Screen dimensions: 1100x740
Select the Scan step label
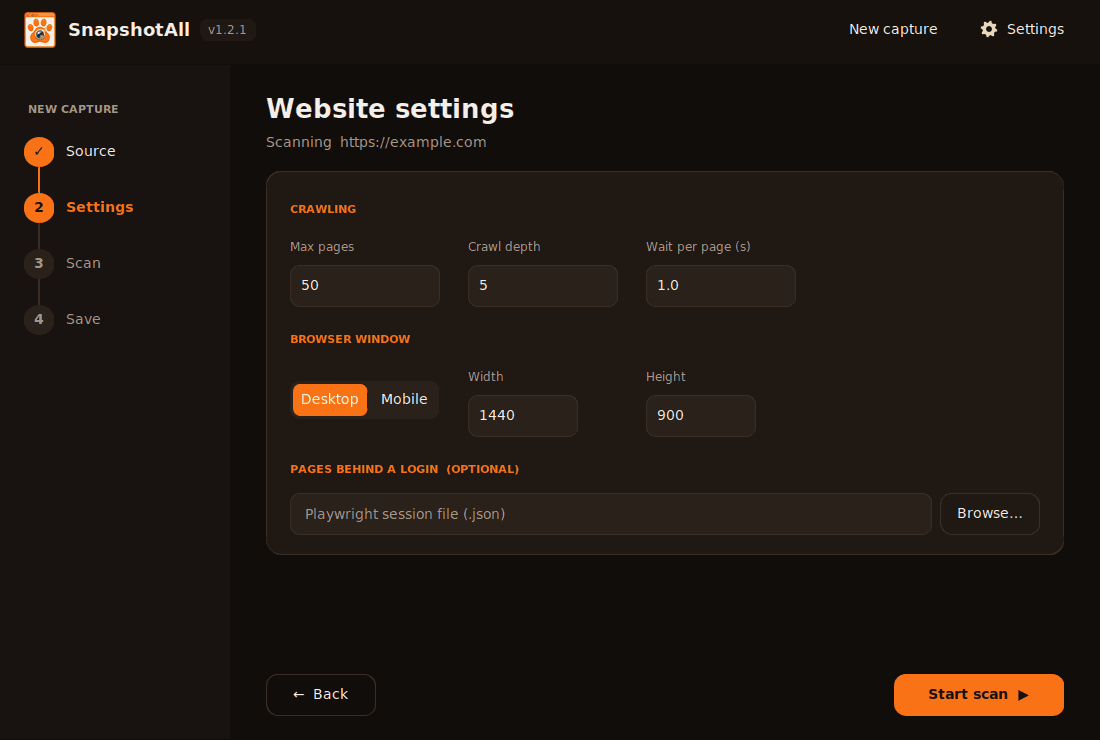click(83, 264)
